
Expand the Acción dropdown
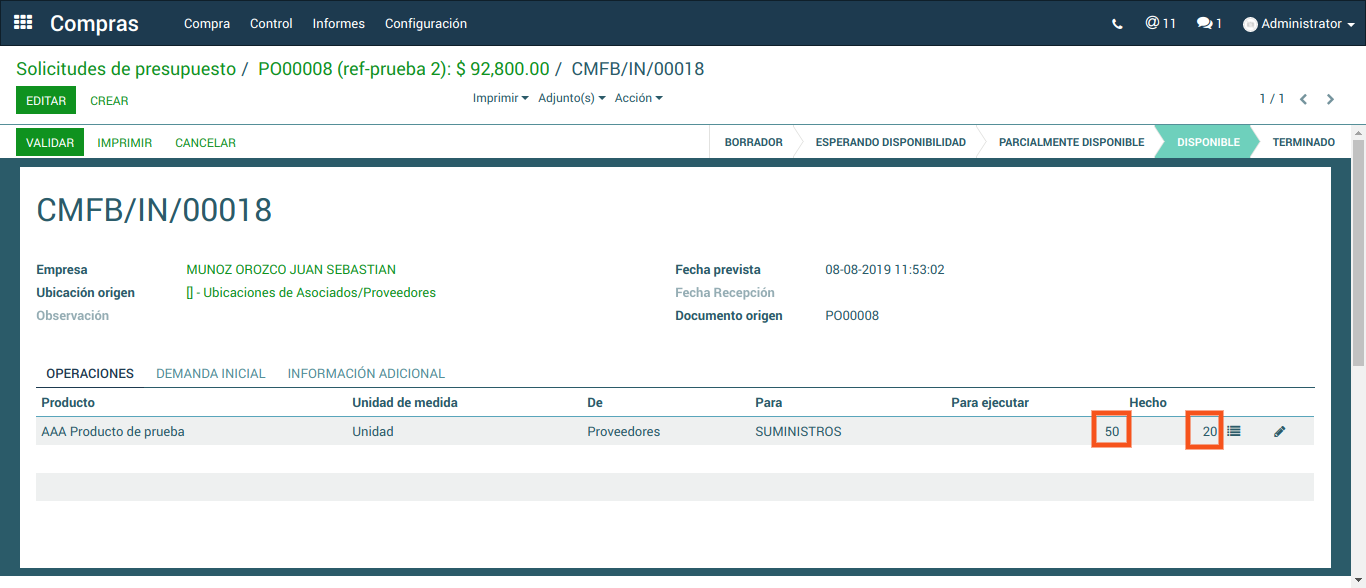pyautogui.click(x=638, y=98)
